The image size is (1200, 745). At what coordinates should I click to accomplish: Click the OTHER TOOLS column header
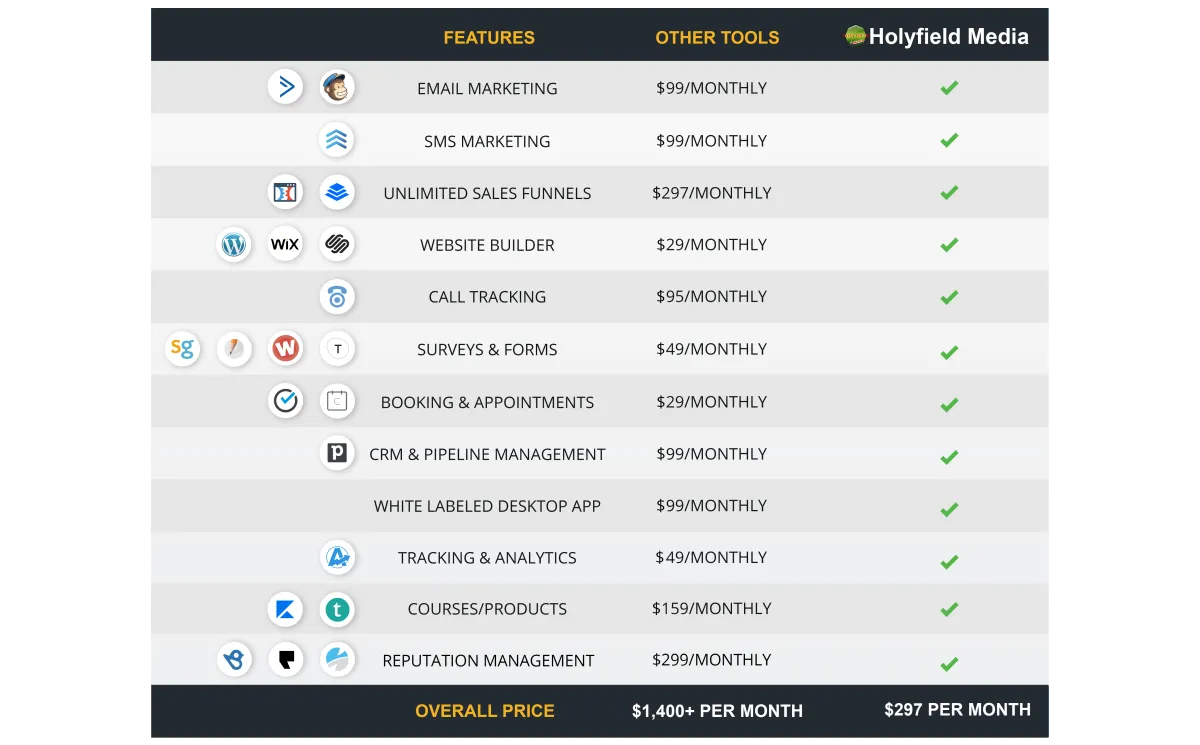coord(717,38)
